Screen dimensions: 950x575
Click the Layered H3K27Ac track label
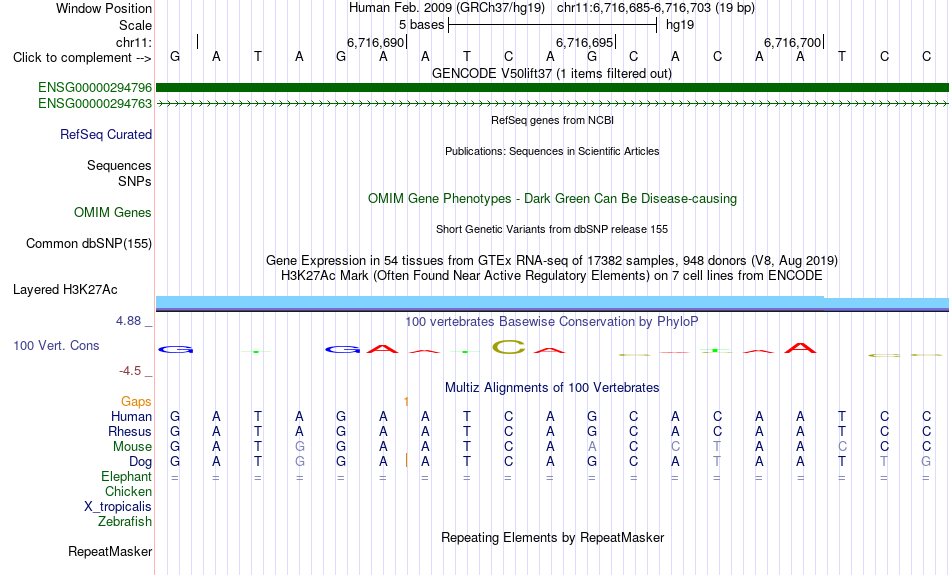click(x=65, y=290)
